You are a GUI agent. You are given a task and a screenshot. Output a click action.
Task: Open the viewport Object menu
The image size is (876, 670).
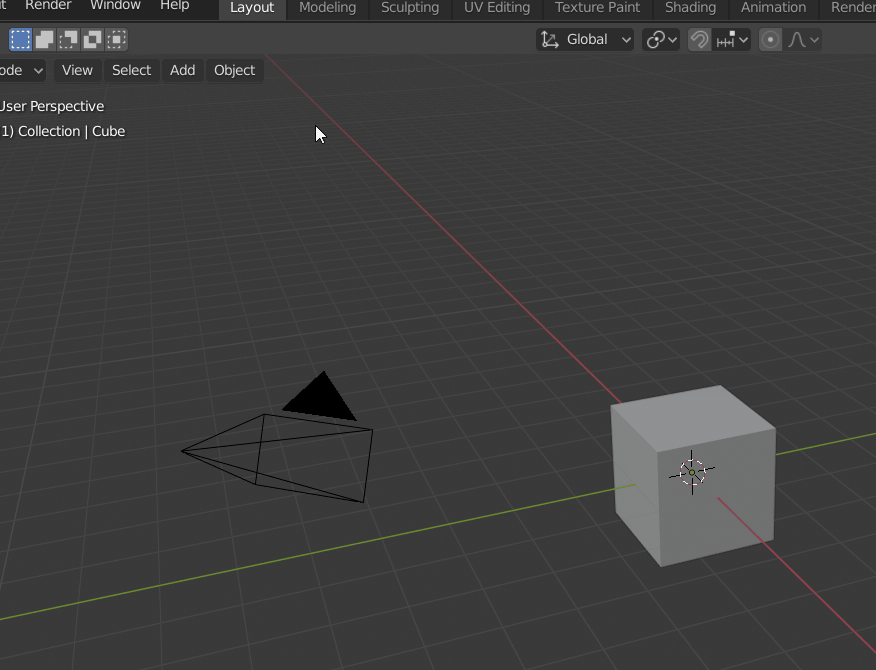point(235,70)
